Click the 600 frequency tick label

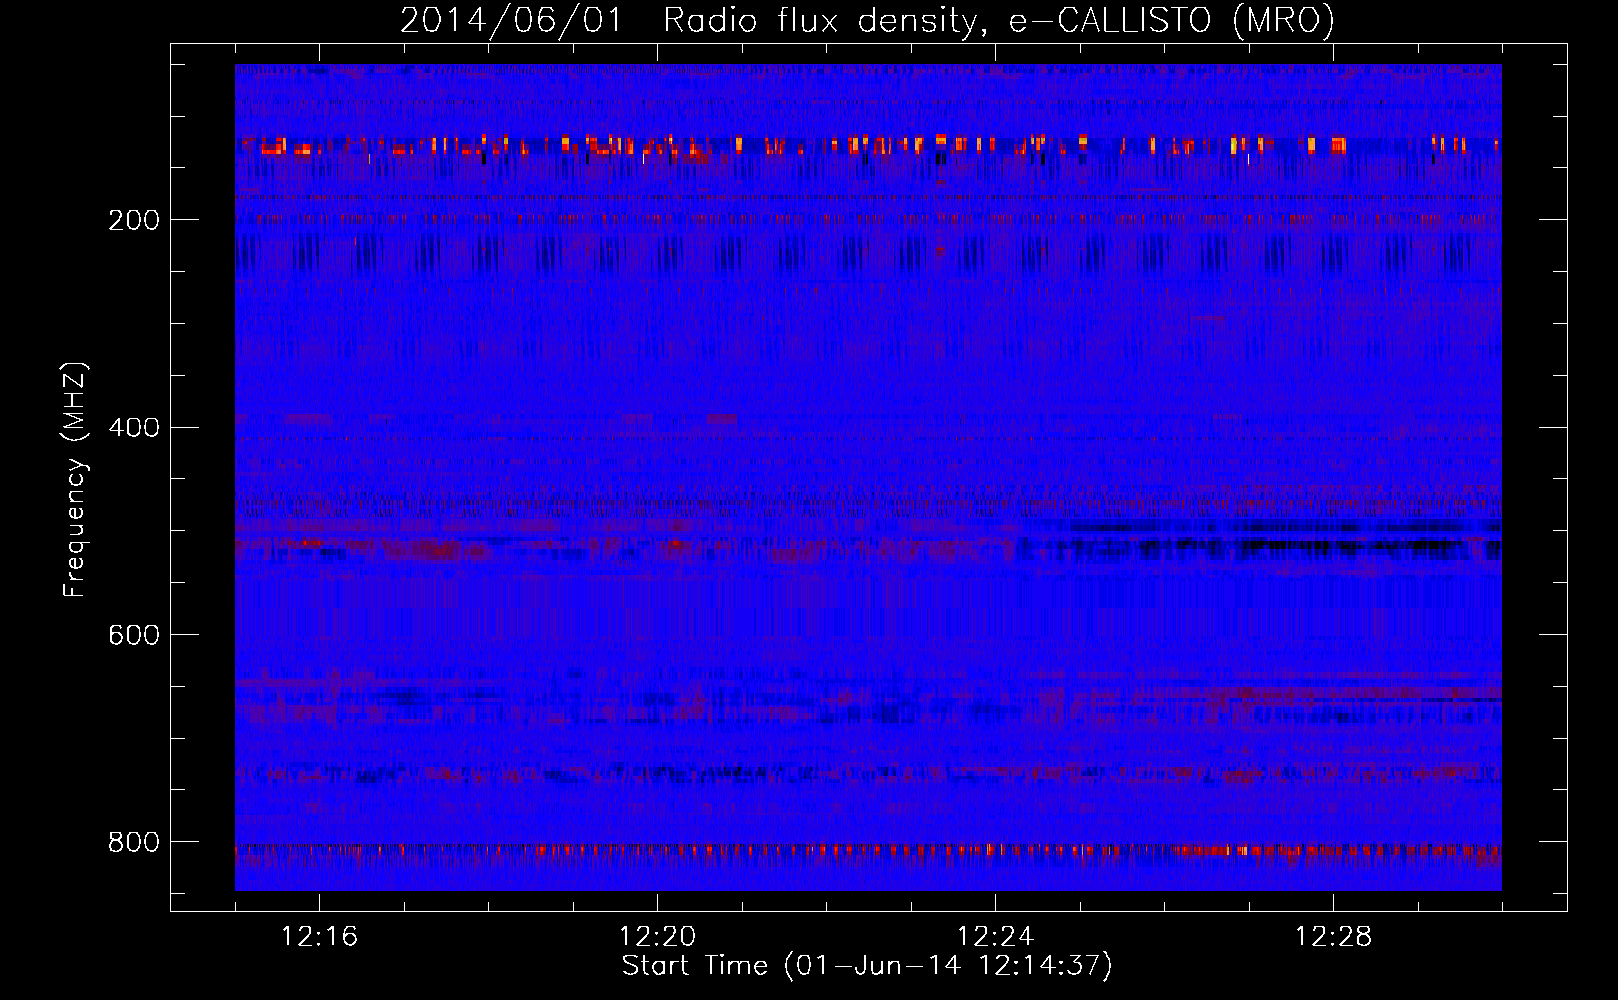point(134,635)
